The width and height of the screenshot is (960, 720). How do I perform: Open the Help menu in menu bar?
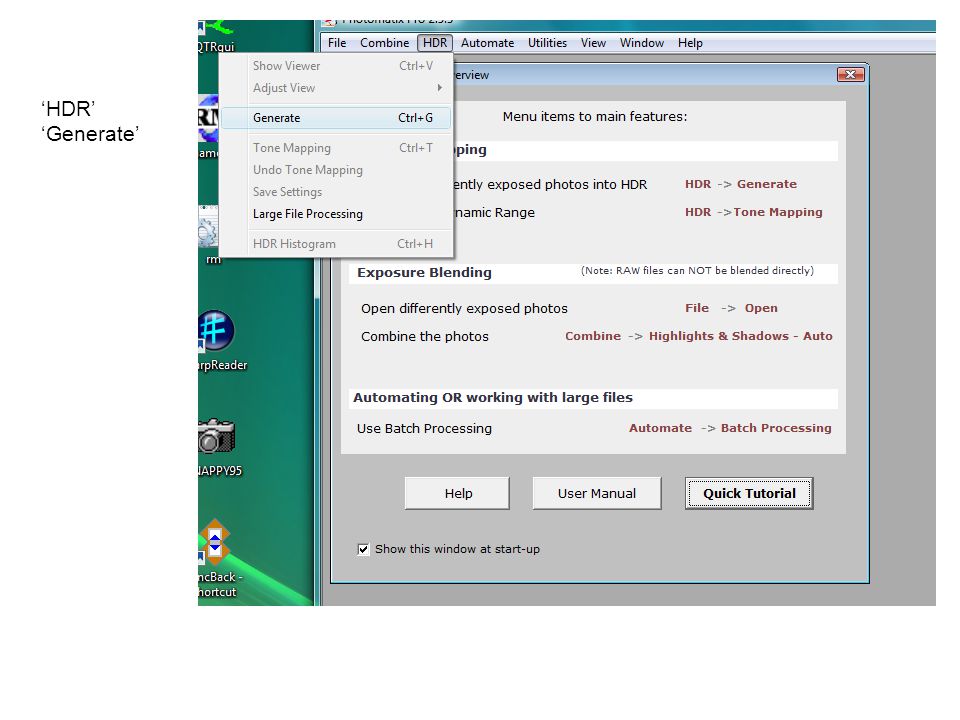(690, 43)
